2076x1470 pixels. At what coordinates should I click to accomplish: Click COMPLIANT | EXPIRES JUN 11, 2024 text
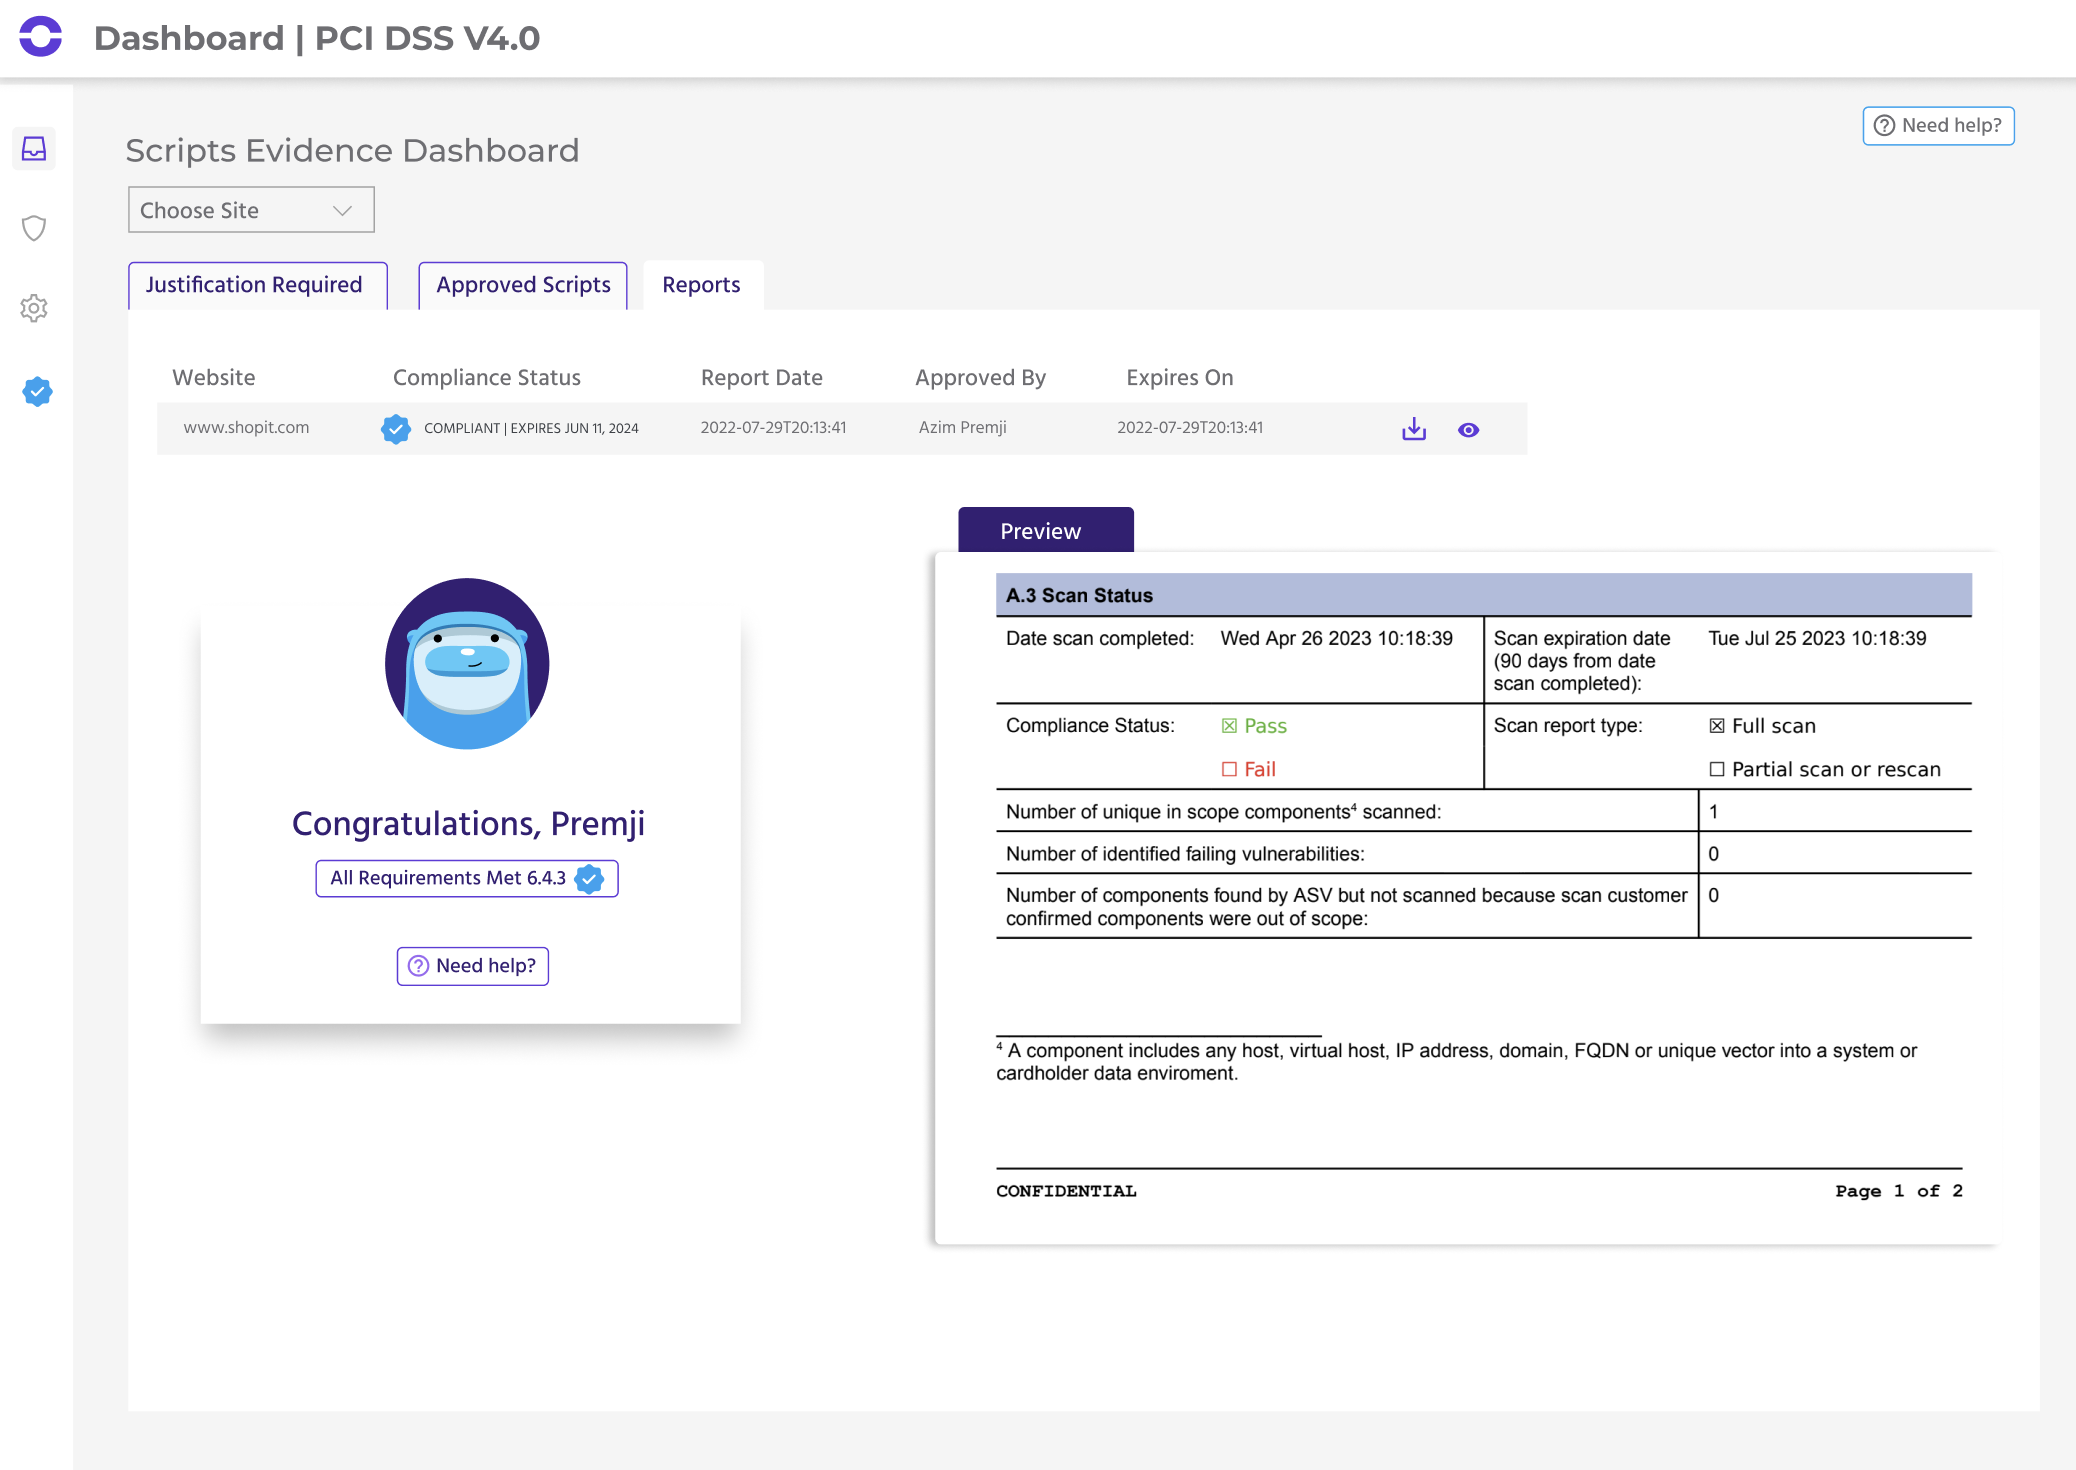pyautogui.click(x=531, y=428)
